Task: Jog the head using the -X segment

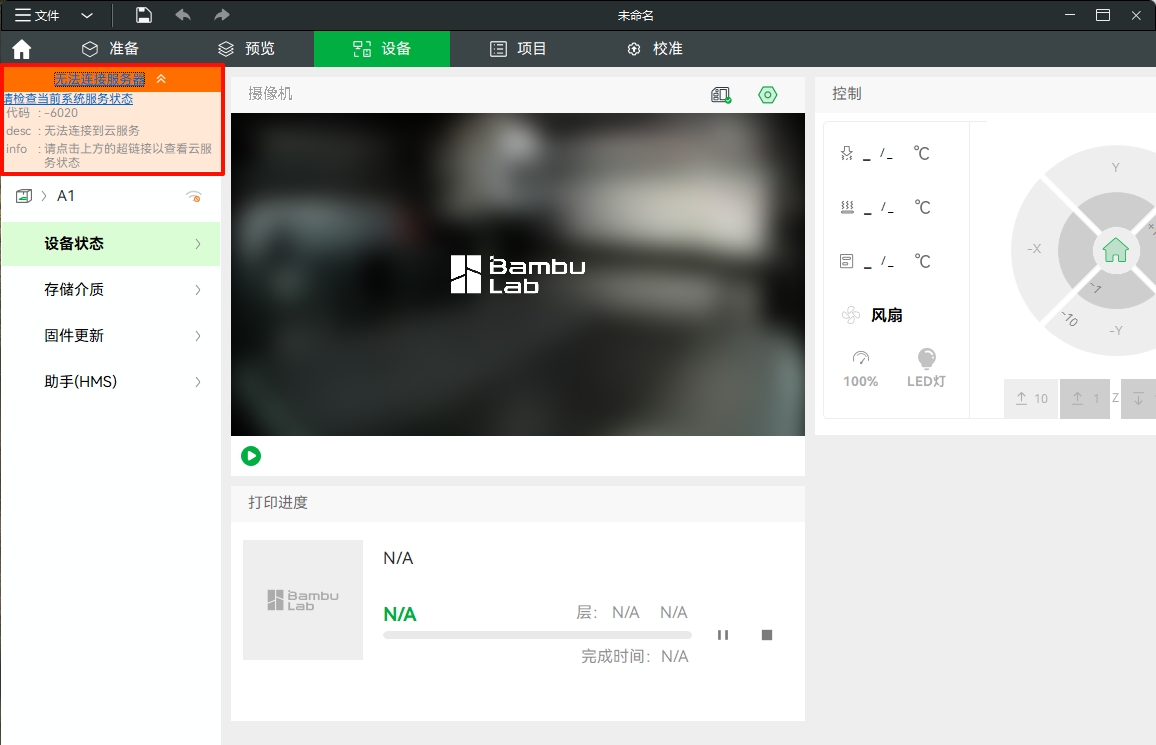Action: point(1034,249)
